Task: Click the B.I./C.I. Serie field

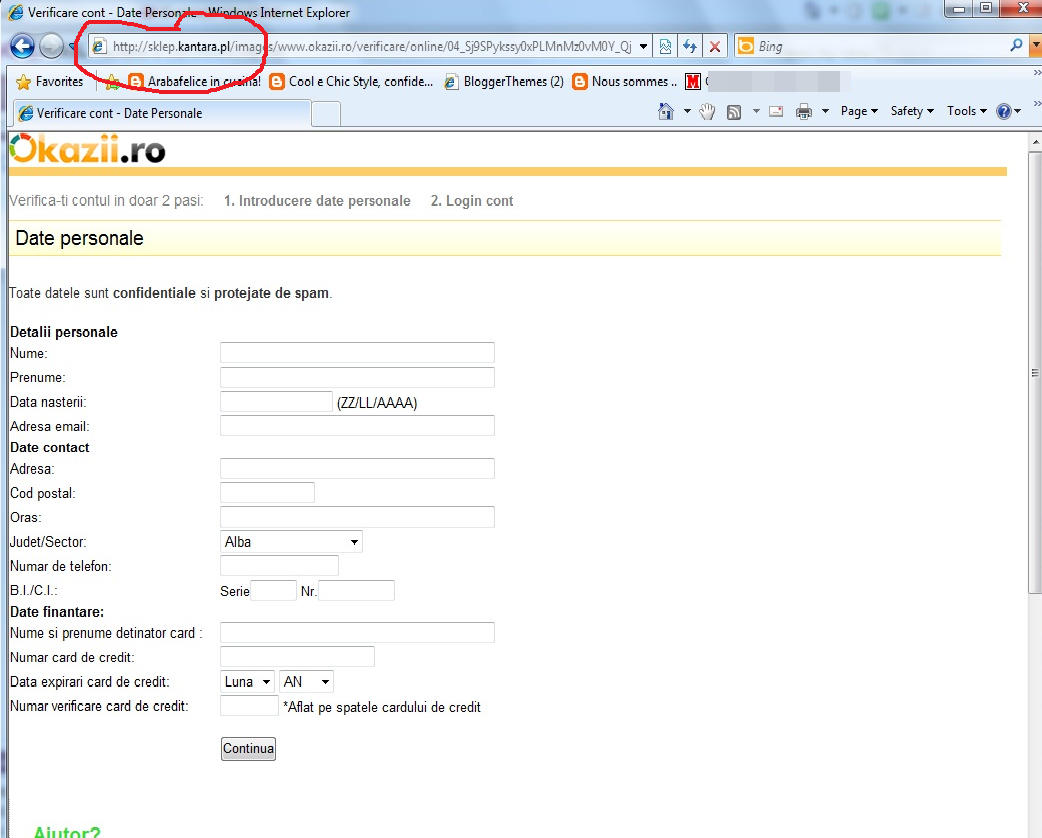Action: coord(273,590)
